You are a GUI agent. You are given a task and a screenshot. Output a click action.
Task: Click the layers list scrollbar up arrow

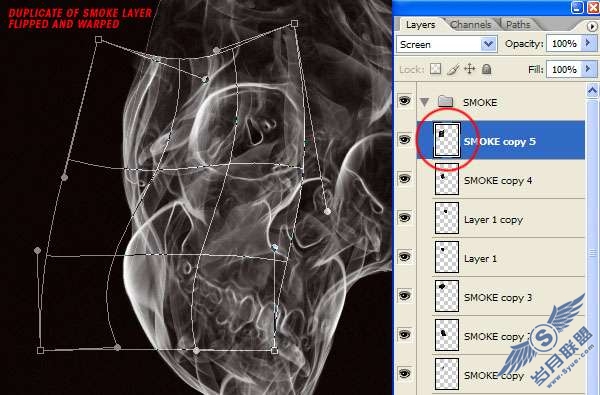point(592,91)
